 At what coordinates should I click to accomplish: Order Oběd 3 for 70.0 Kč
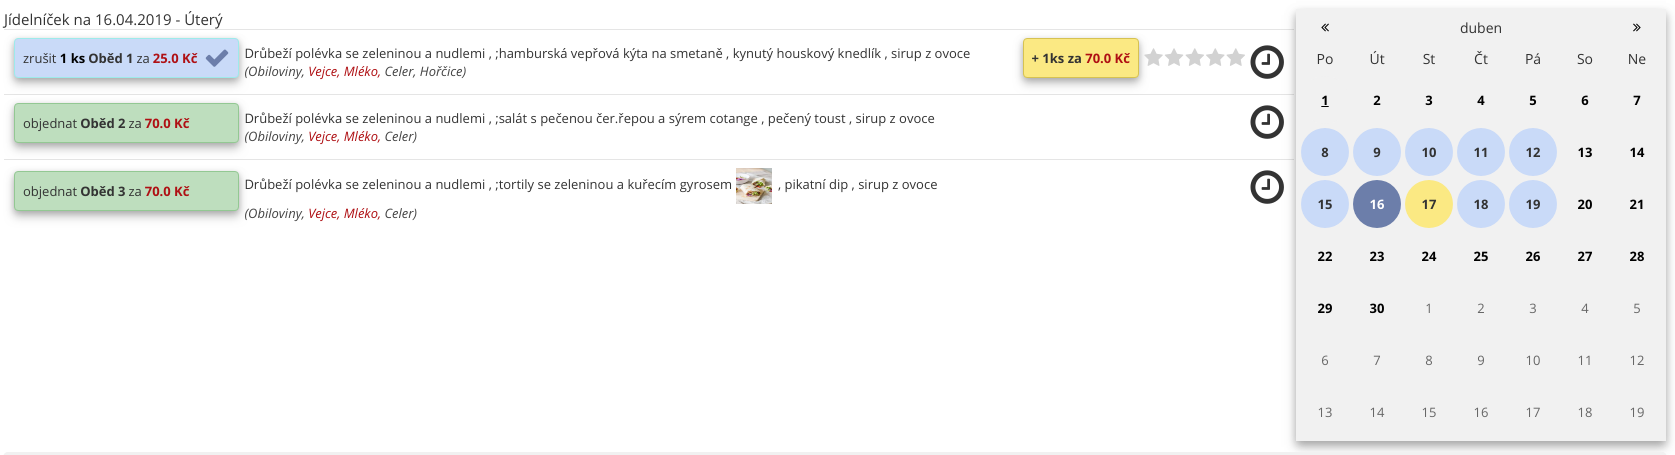pyautogui.click(x=126, y=191)
